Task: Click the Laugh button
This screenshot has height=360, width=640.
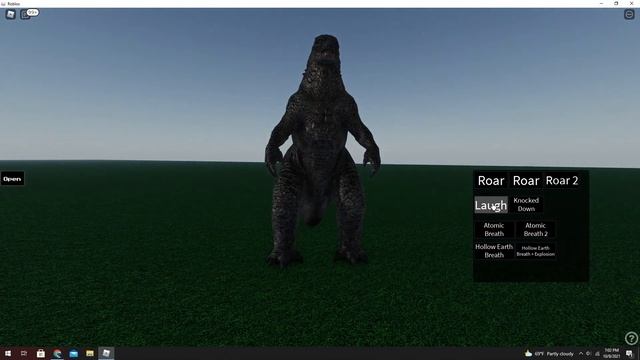Action: (491, 205)
